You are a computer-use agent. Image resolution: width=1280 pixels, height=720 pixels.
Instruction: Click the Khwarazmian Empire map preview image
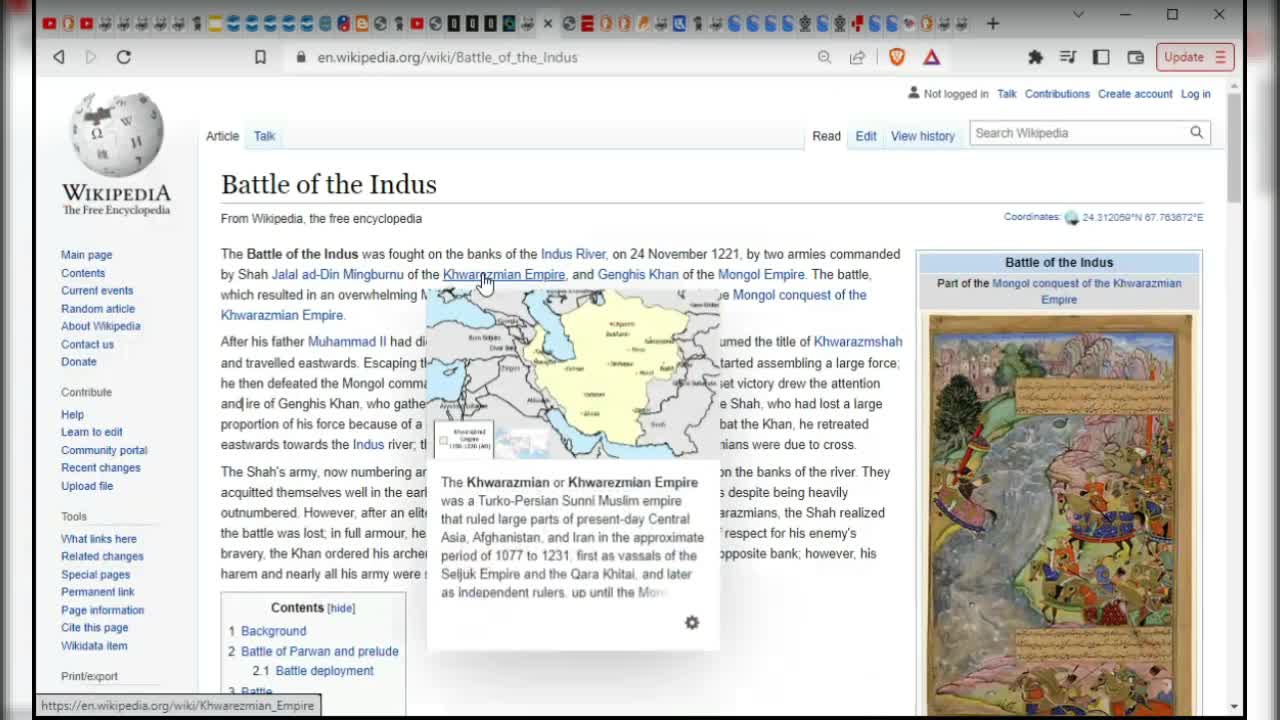tap(573, 374)
